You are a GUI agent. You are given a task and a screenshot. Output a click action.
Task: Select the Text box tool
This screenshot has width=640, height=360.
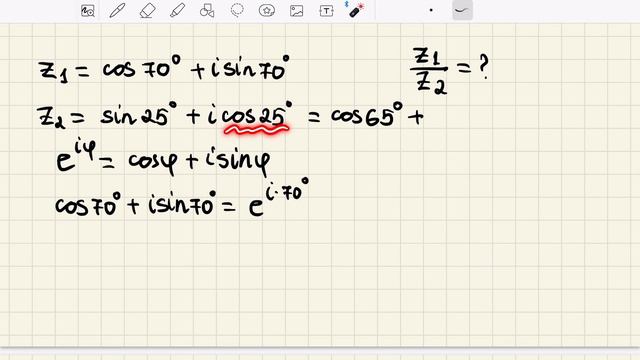(x=326, y=11)
